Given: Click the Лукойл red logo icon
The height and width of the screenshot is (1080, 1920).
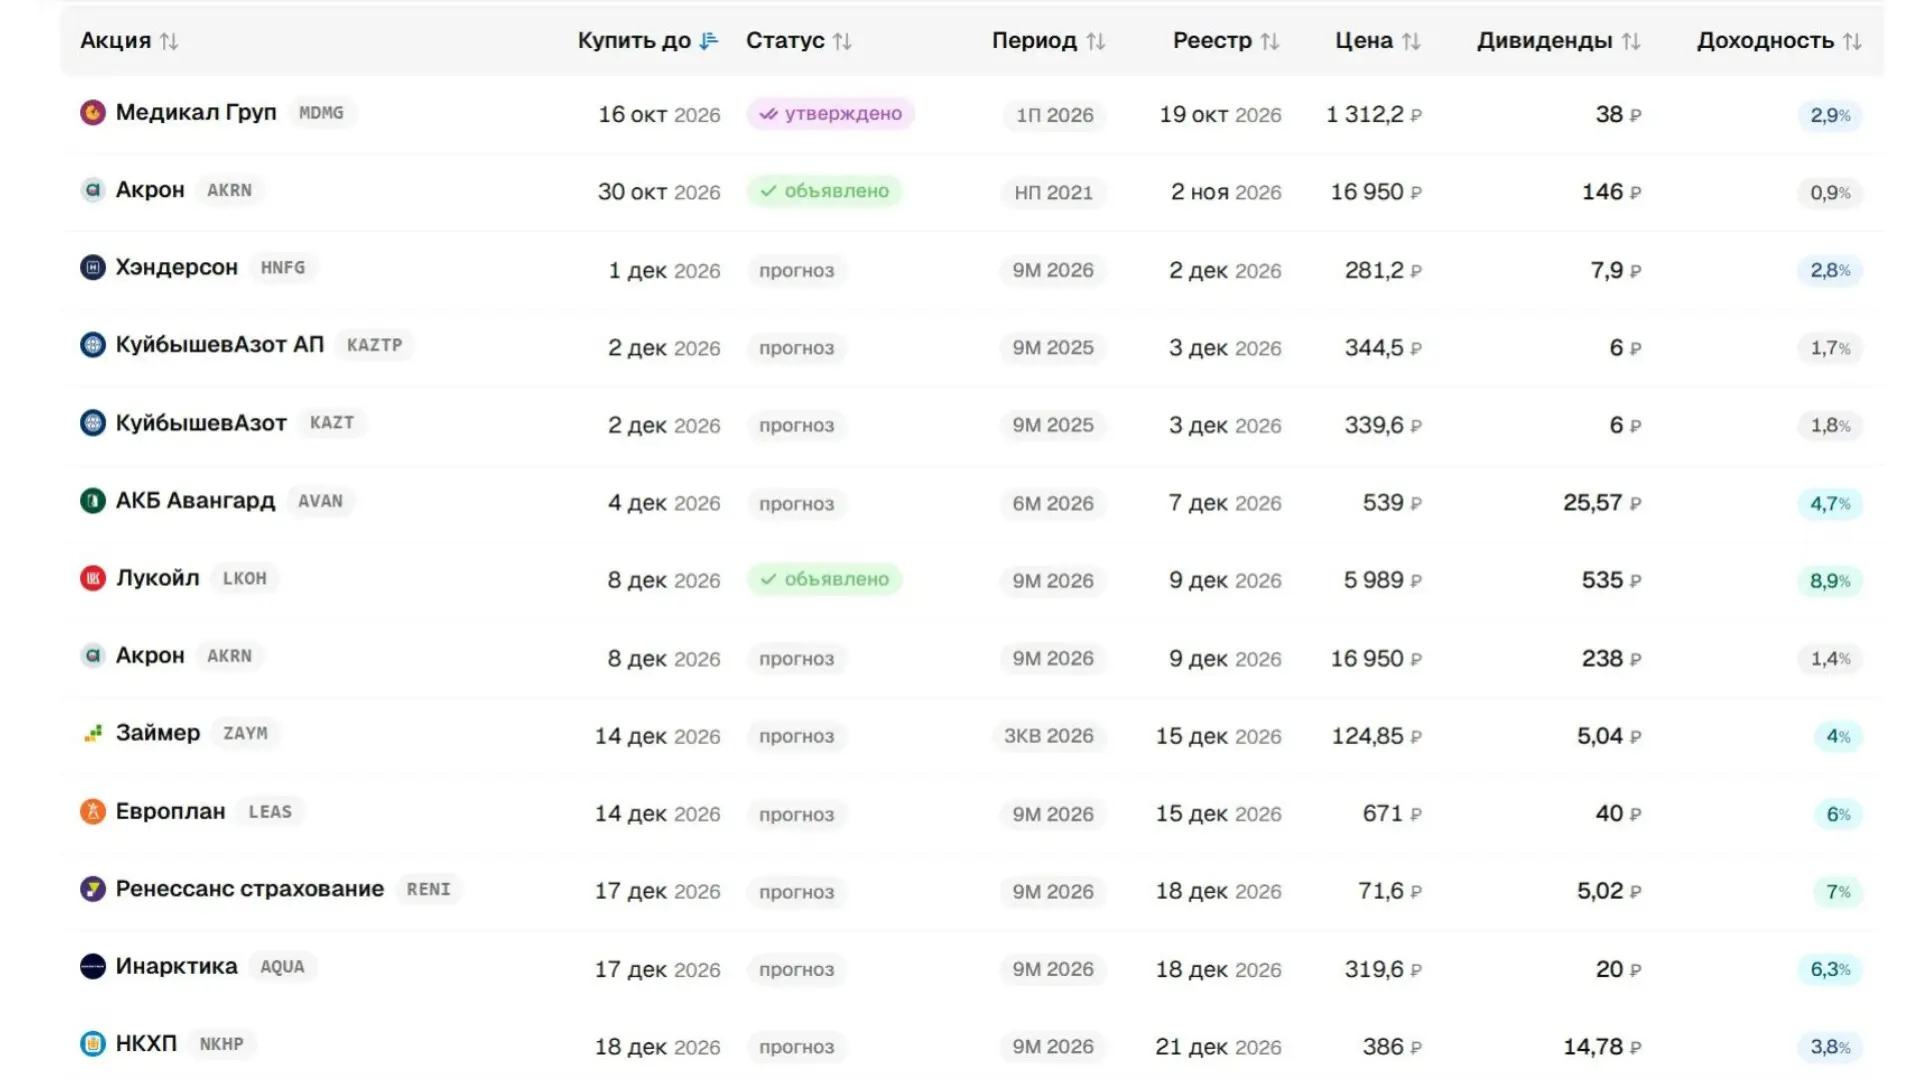Looking at the screenshot, I should click(93, 578).
